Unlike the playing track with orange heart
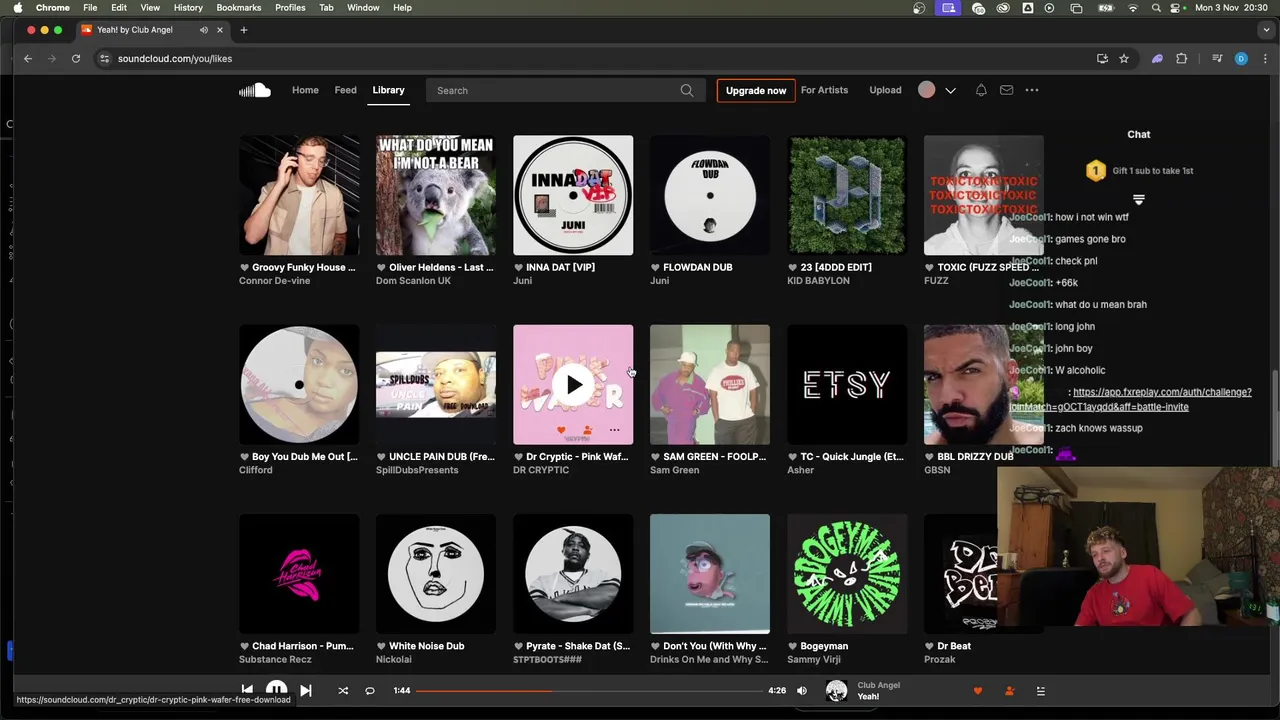Viewport: 1280px width, 720px height. [978, 690]
